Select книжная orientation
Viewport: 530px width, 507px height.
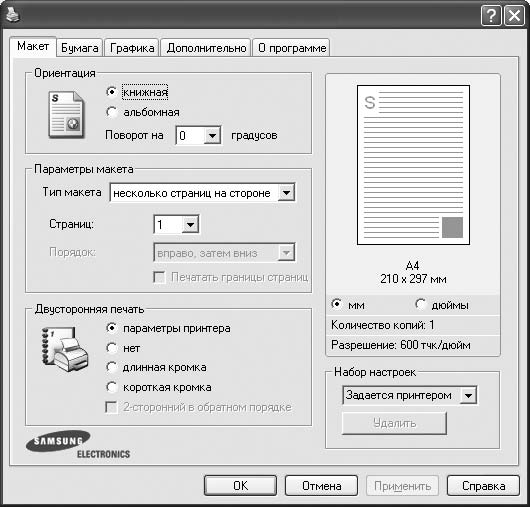(137, 92)
